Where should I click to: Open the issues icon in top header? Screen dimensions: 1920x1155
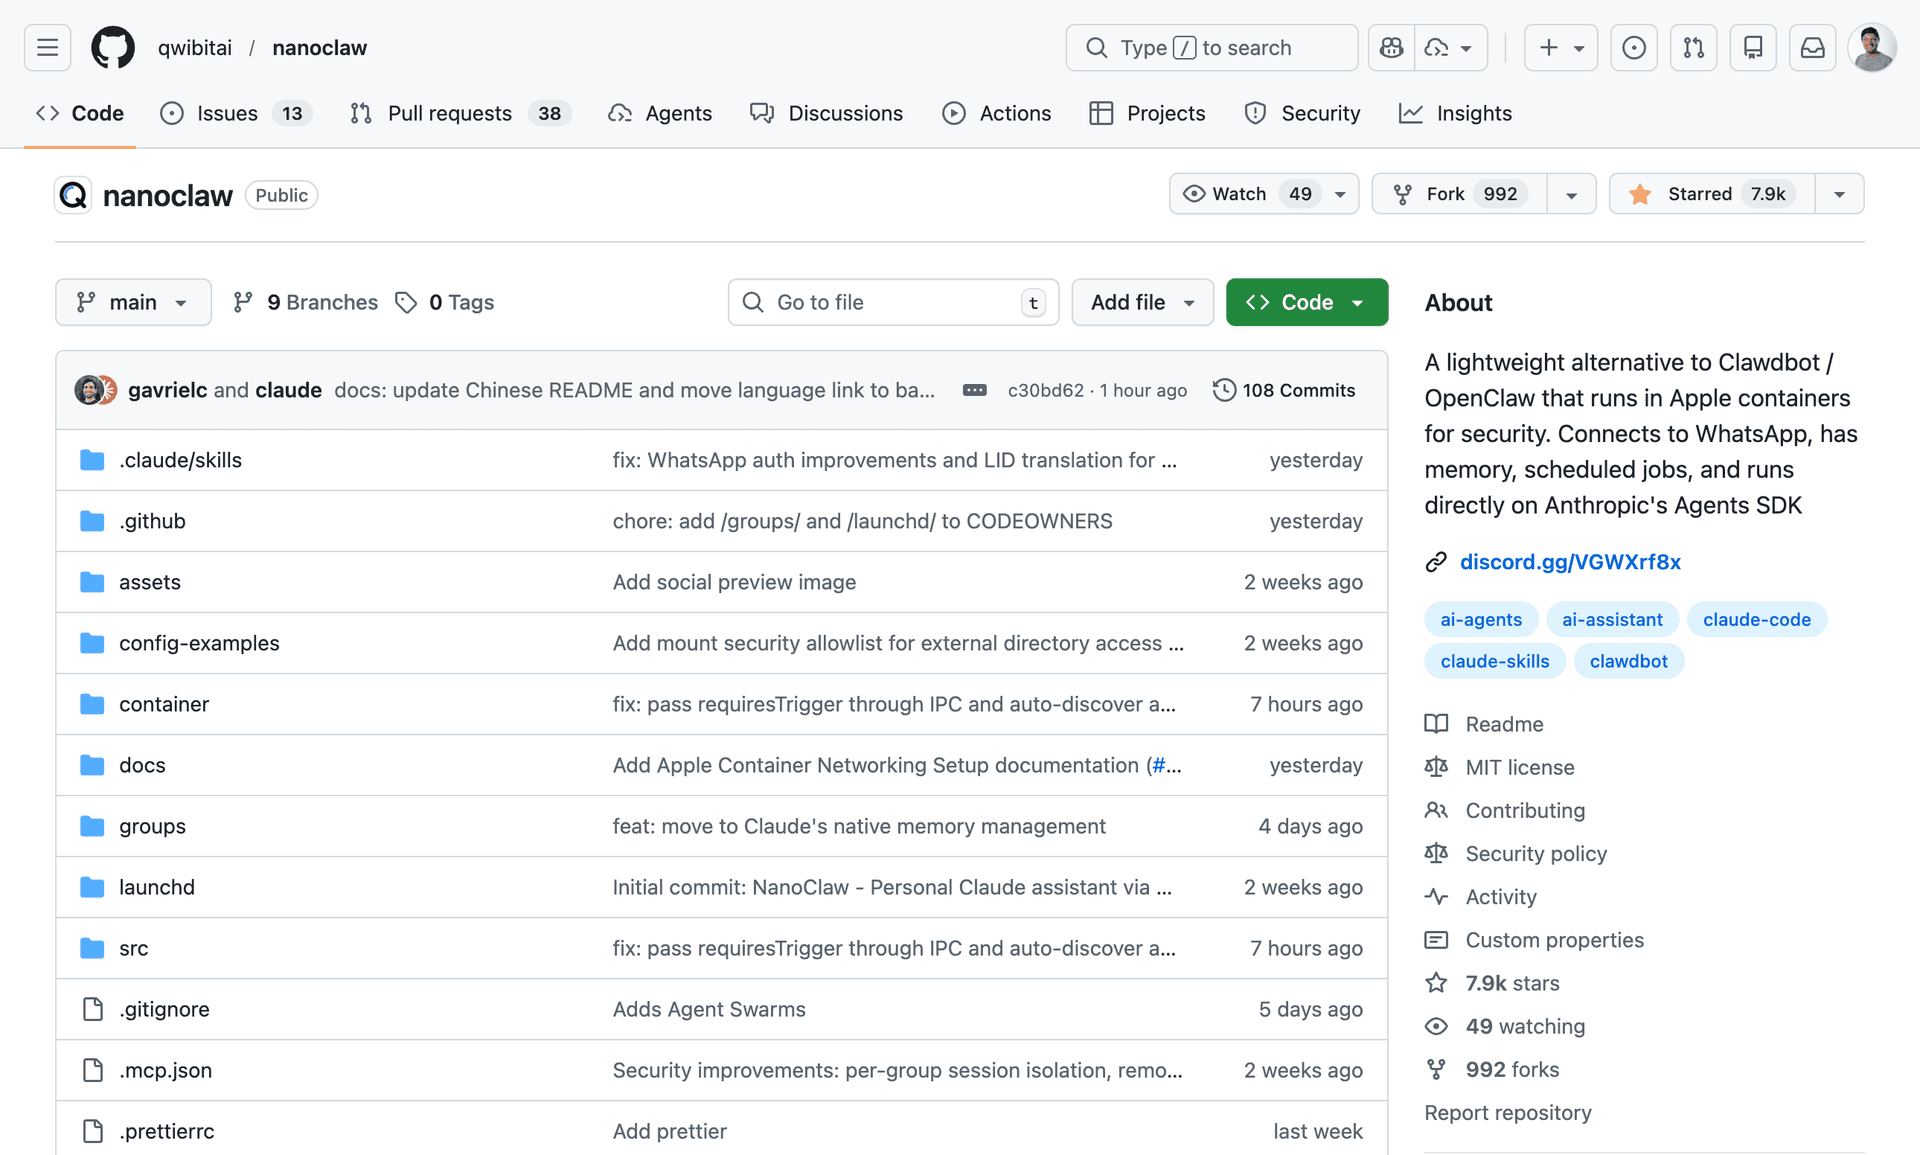pos(1633,47)
